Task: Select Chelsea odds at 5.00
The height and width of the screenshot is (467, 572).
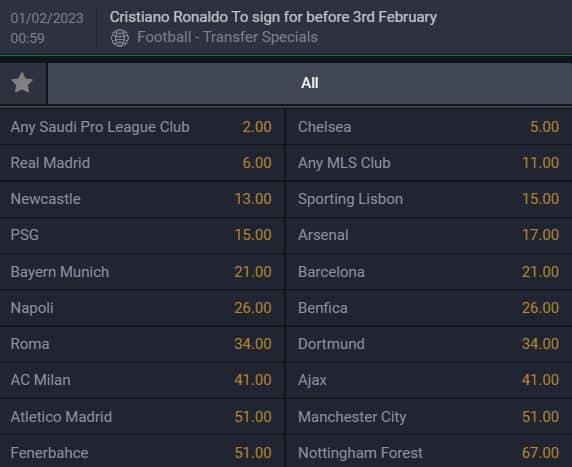Action: (x=429, y=127)
